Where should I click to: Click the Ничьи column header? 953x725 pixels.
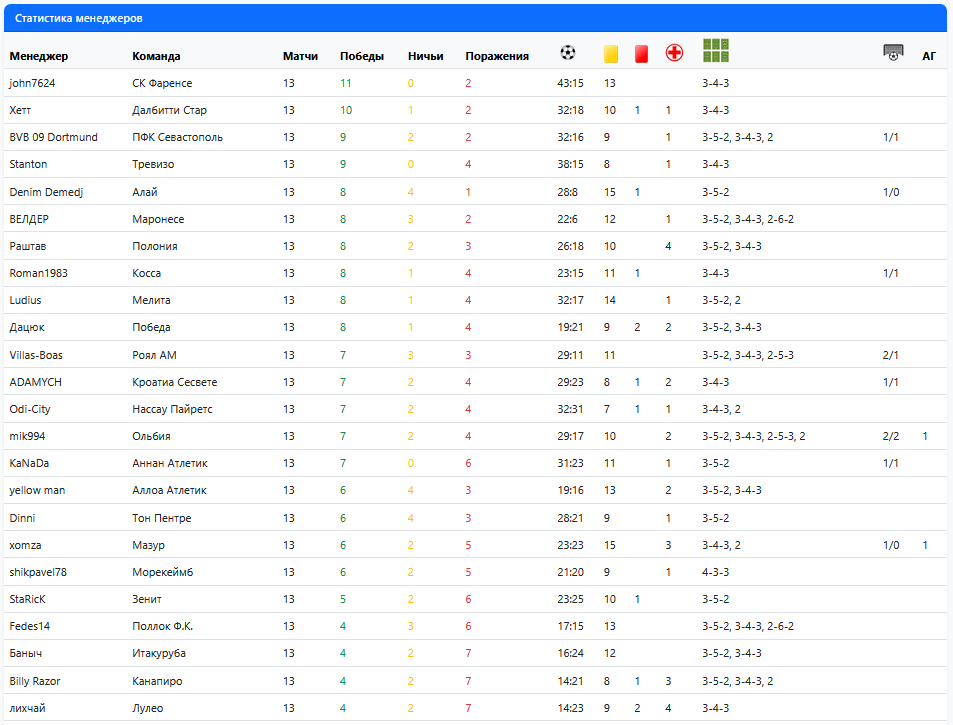[x=425, y=56]
